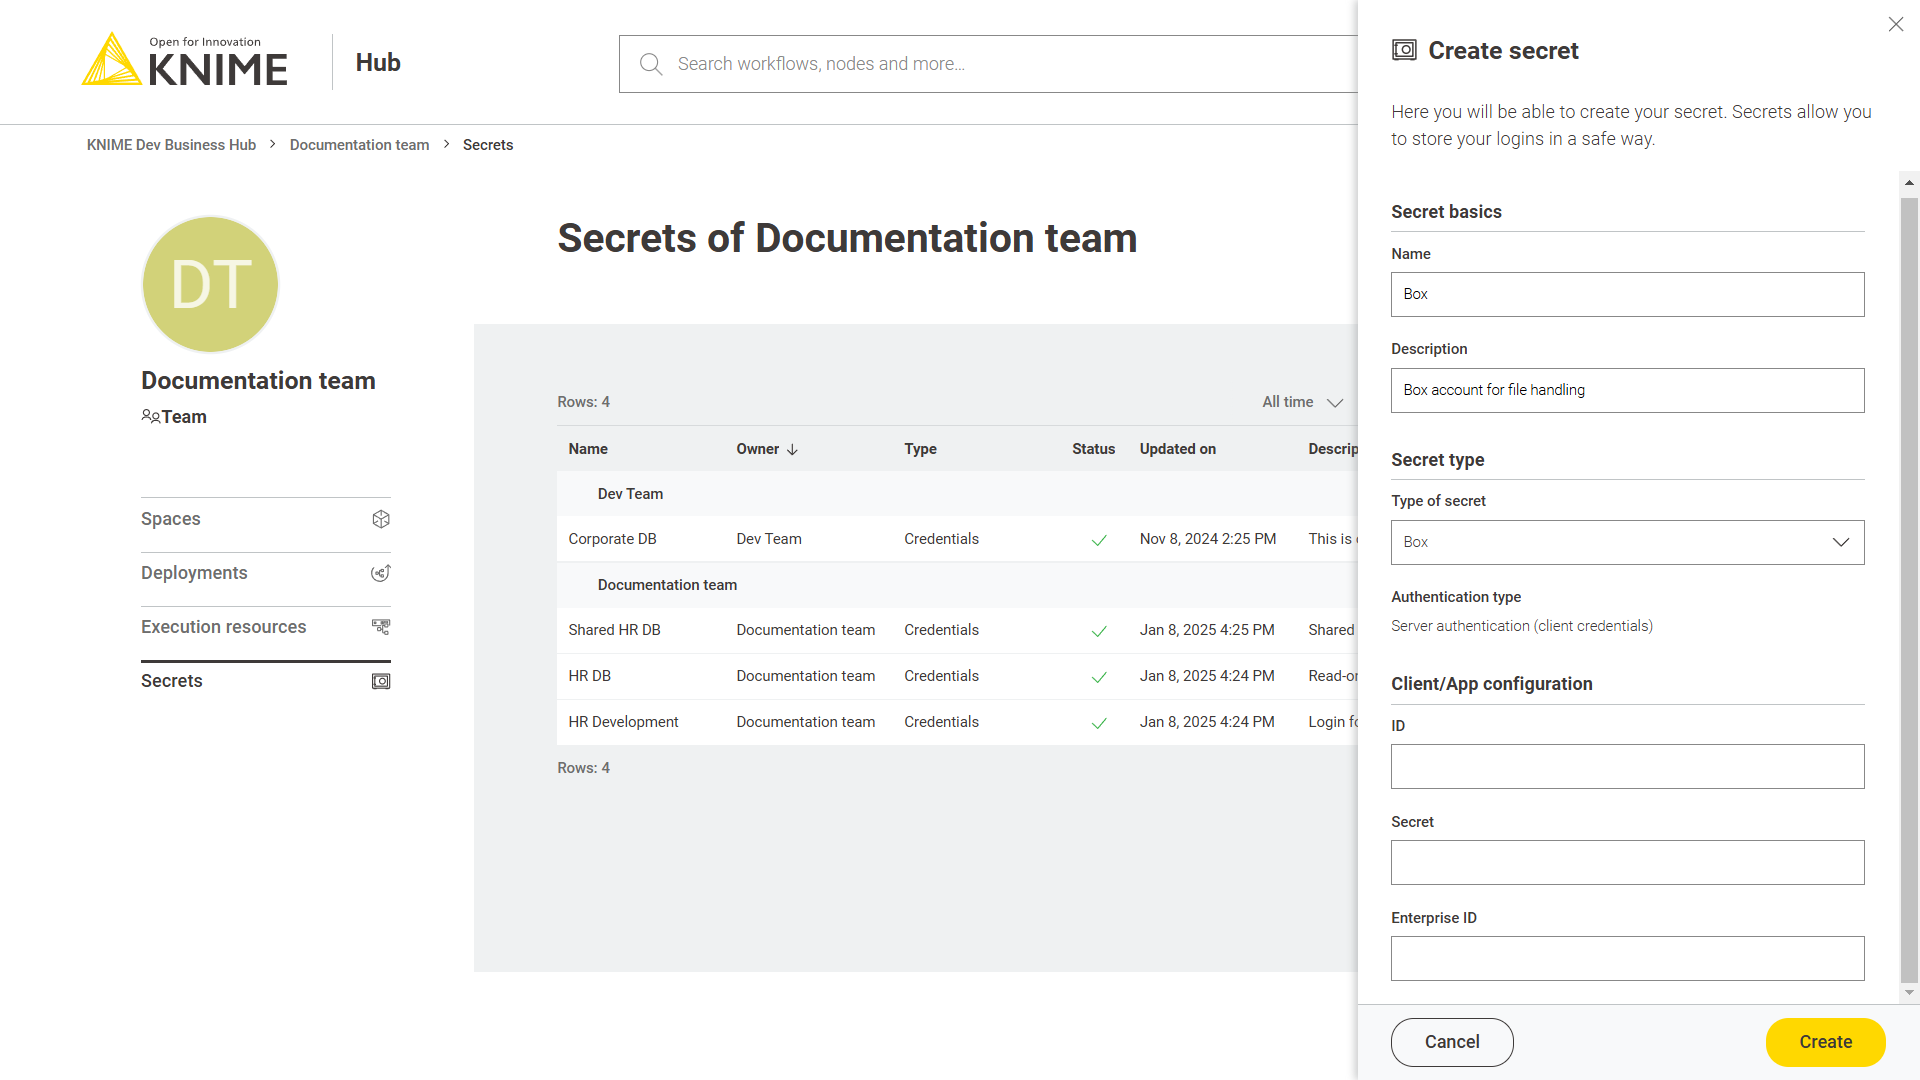Click the Spaces icon in sidebar
Image resolution: width=1920 pixels, height=1080 pixels.
380,518
